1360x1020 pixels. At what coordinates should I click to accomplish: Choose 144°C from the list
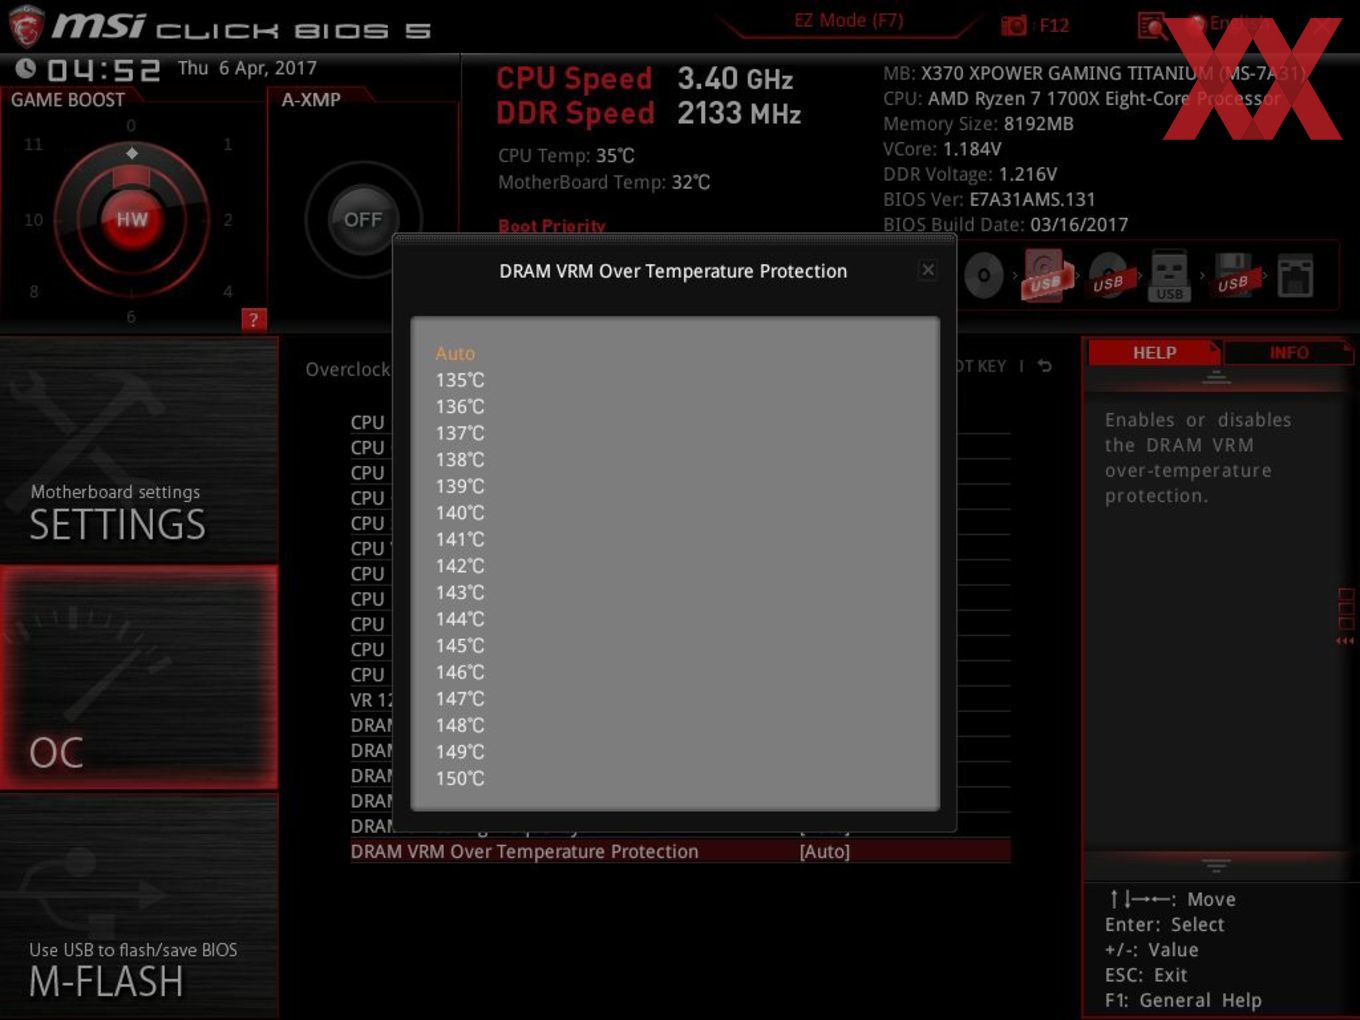(460, 619)
